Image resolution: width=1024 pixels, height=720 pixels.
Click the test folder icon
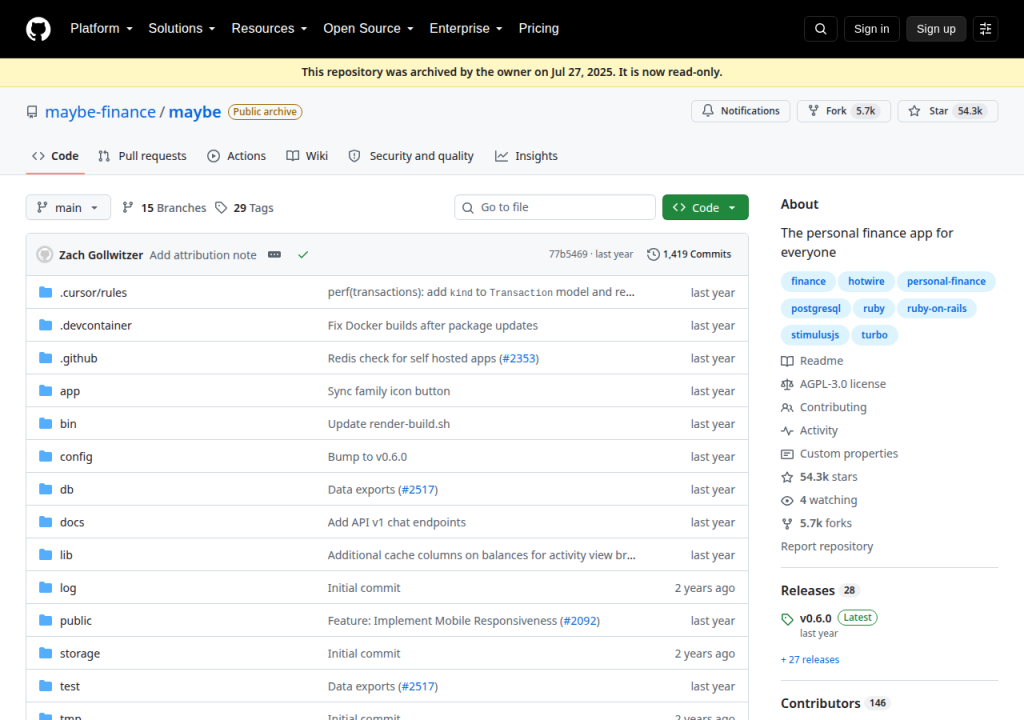(x=45, y=685)
